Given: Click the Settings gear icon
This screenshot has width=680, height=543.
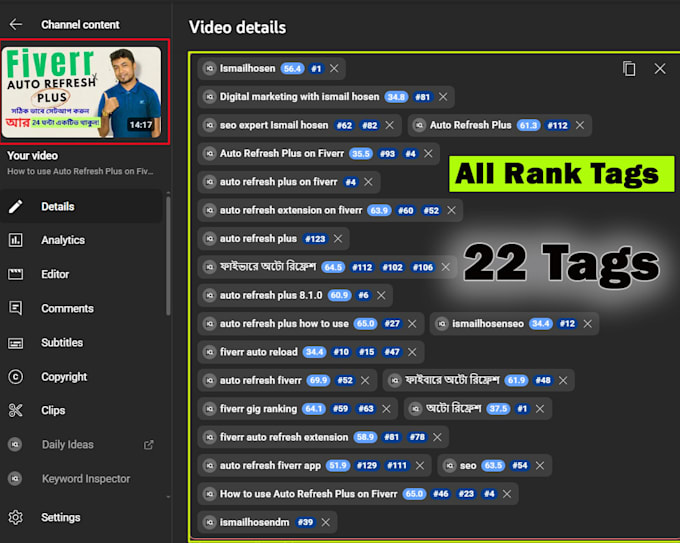Looking at the screenshot, I should tap(16, 517).
